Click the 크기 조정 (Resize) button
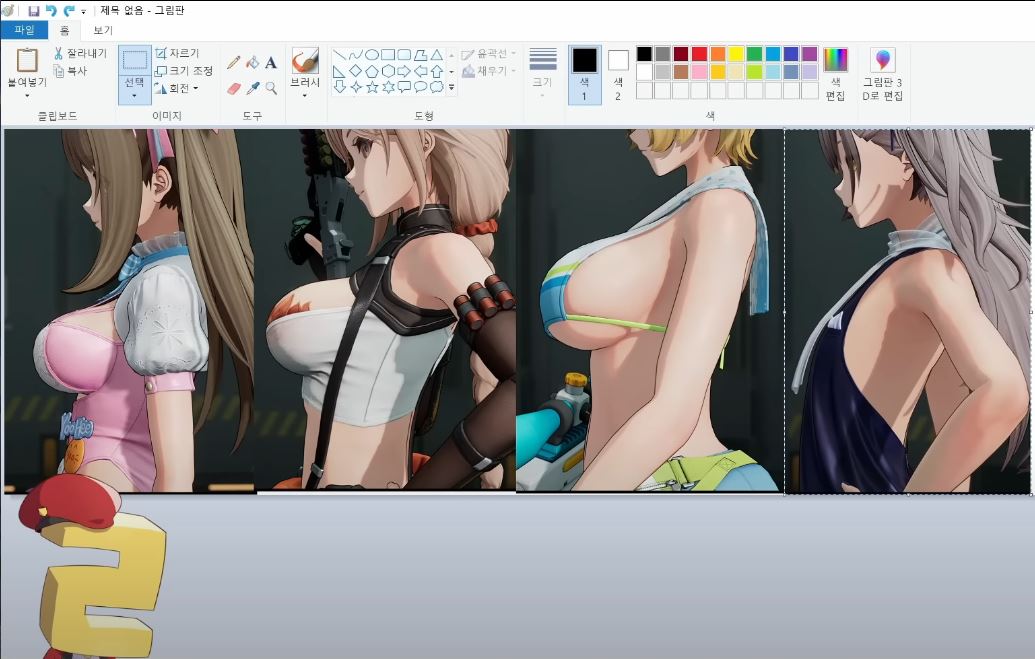 click(x=183, y=71)
